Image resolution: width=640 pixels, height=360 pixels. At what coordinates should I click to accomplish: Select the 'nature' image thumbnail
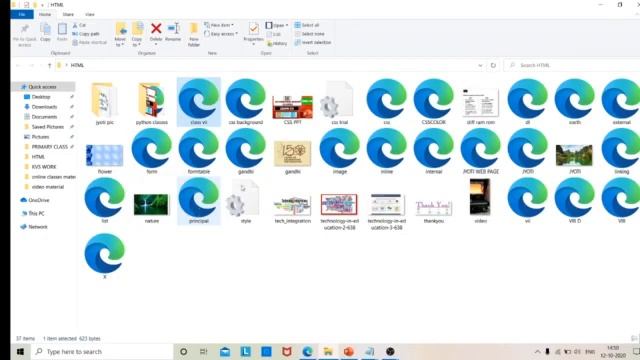(151, 206)
